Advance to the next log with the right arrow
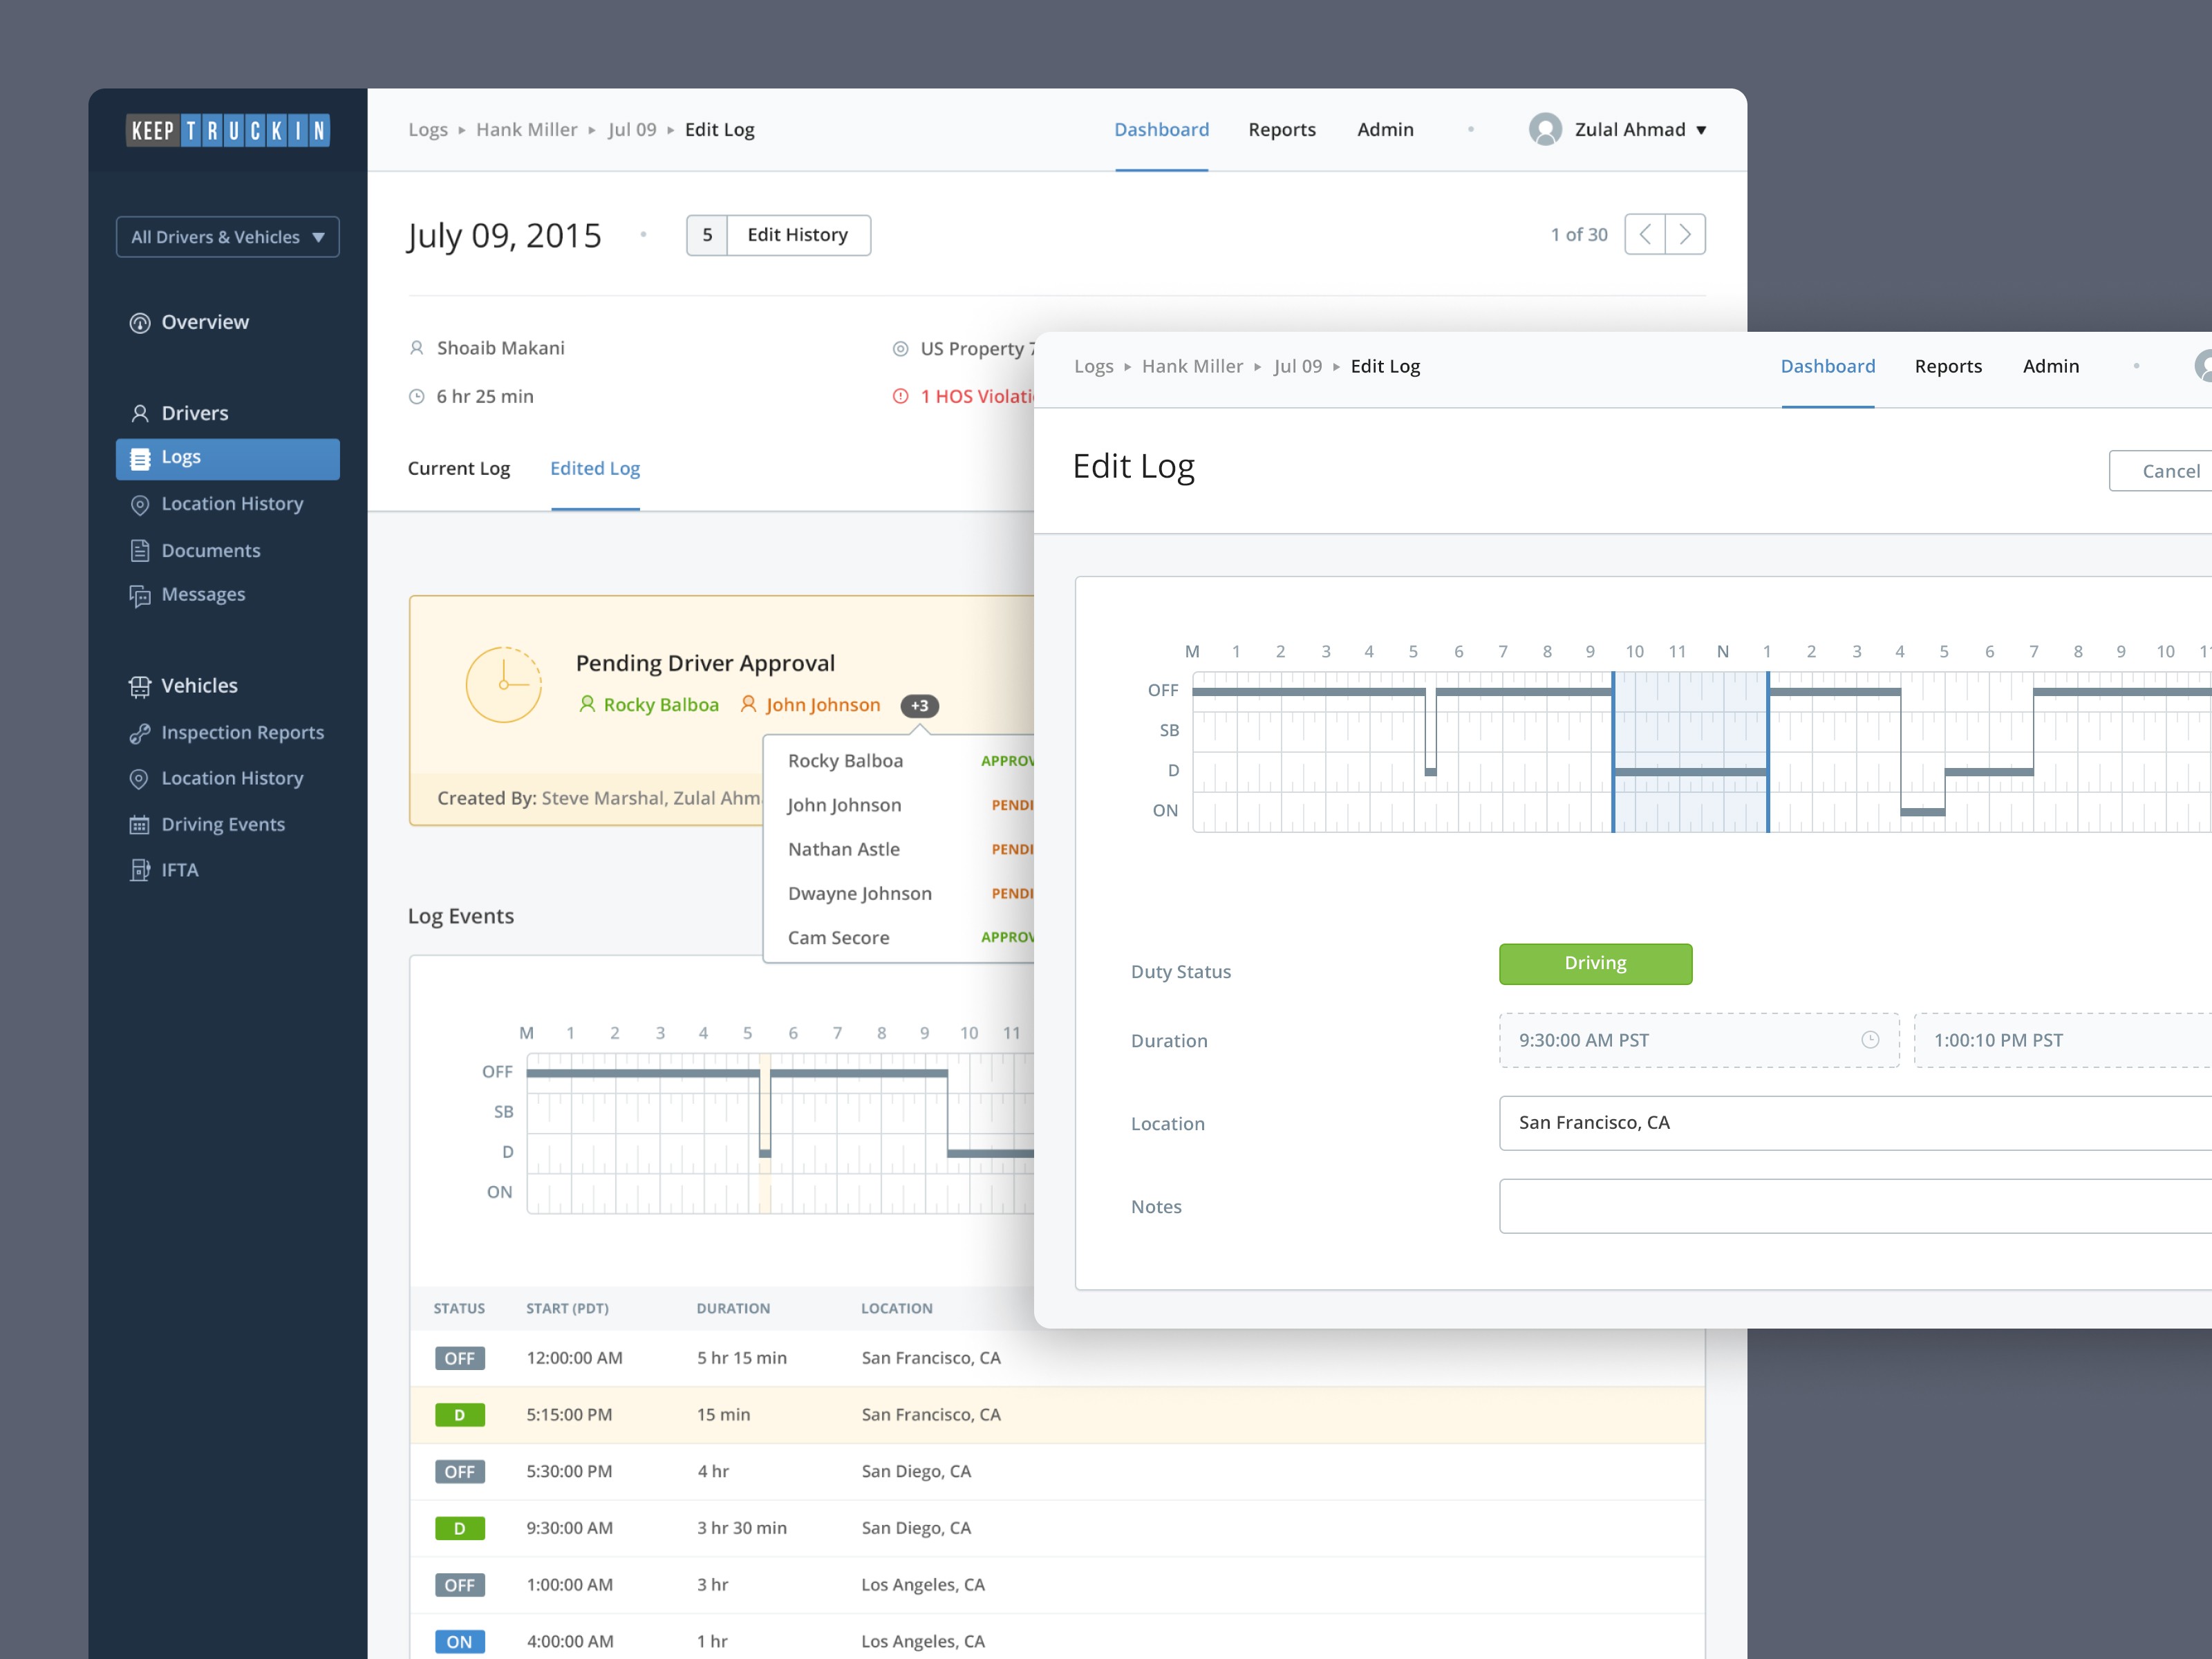This screenshot has height=1659, width=2212. click(1686, 233)
